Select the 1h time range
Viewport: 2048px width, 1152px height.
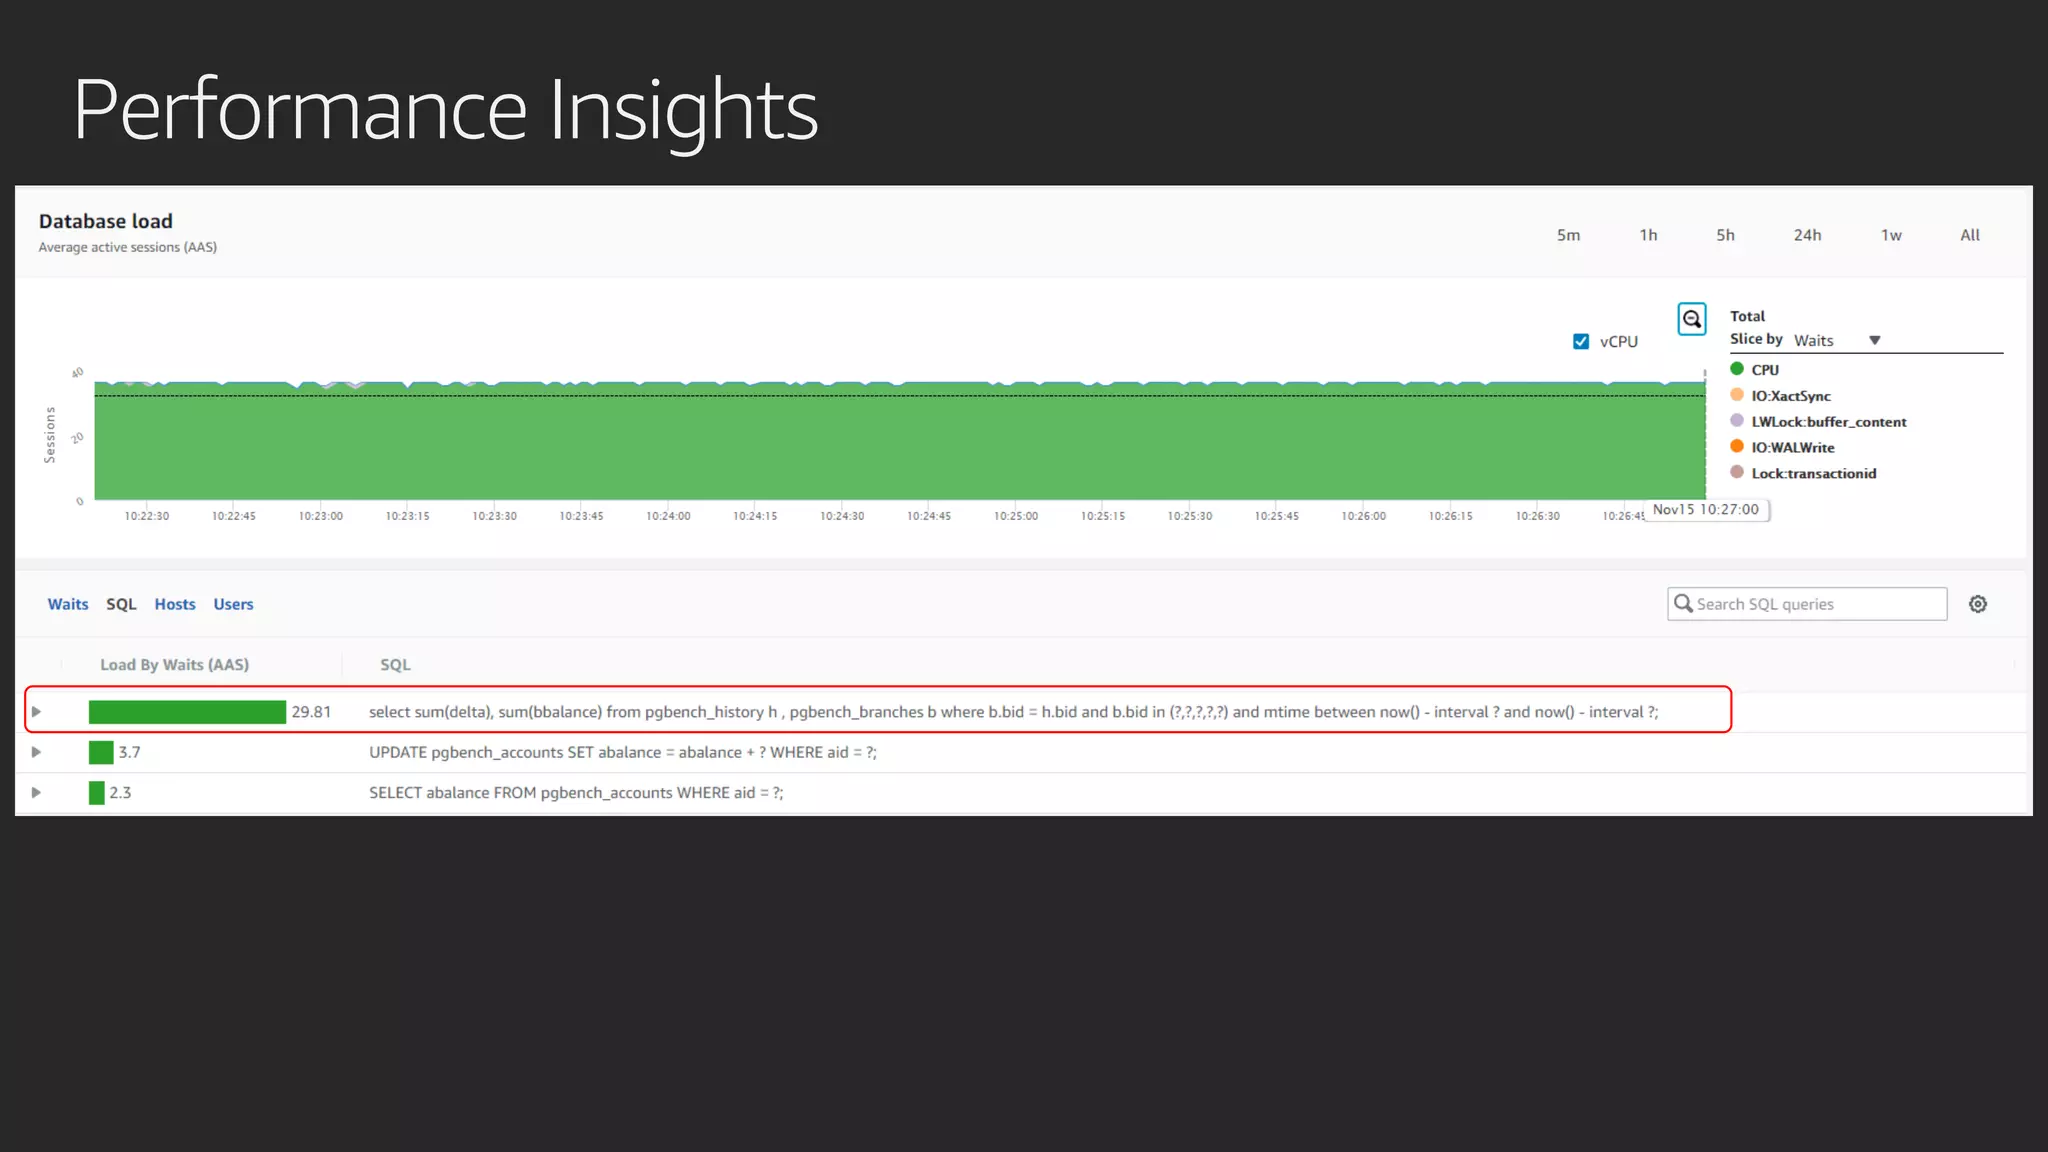pos(1648,235)
